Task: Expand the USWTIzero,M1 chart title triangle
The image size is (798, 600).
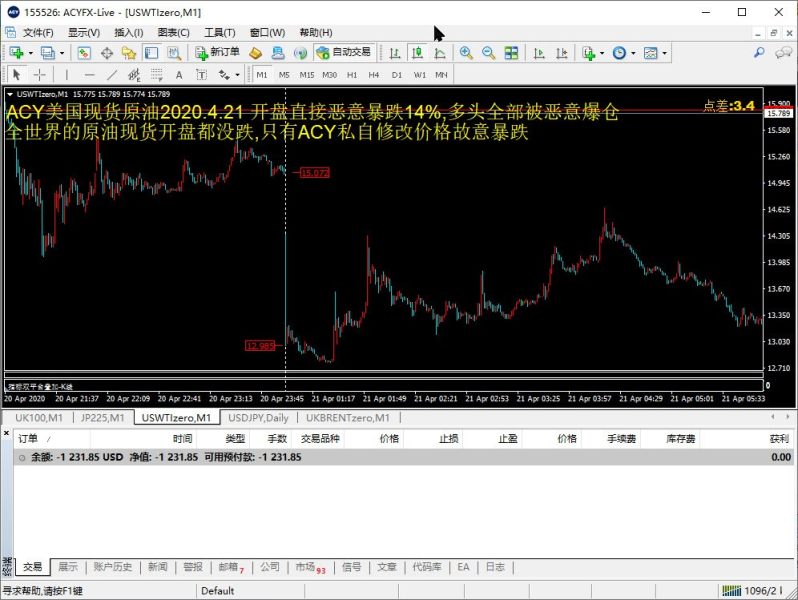Action: click(10, 94)
